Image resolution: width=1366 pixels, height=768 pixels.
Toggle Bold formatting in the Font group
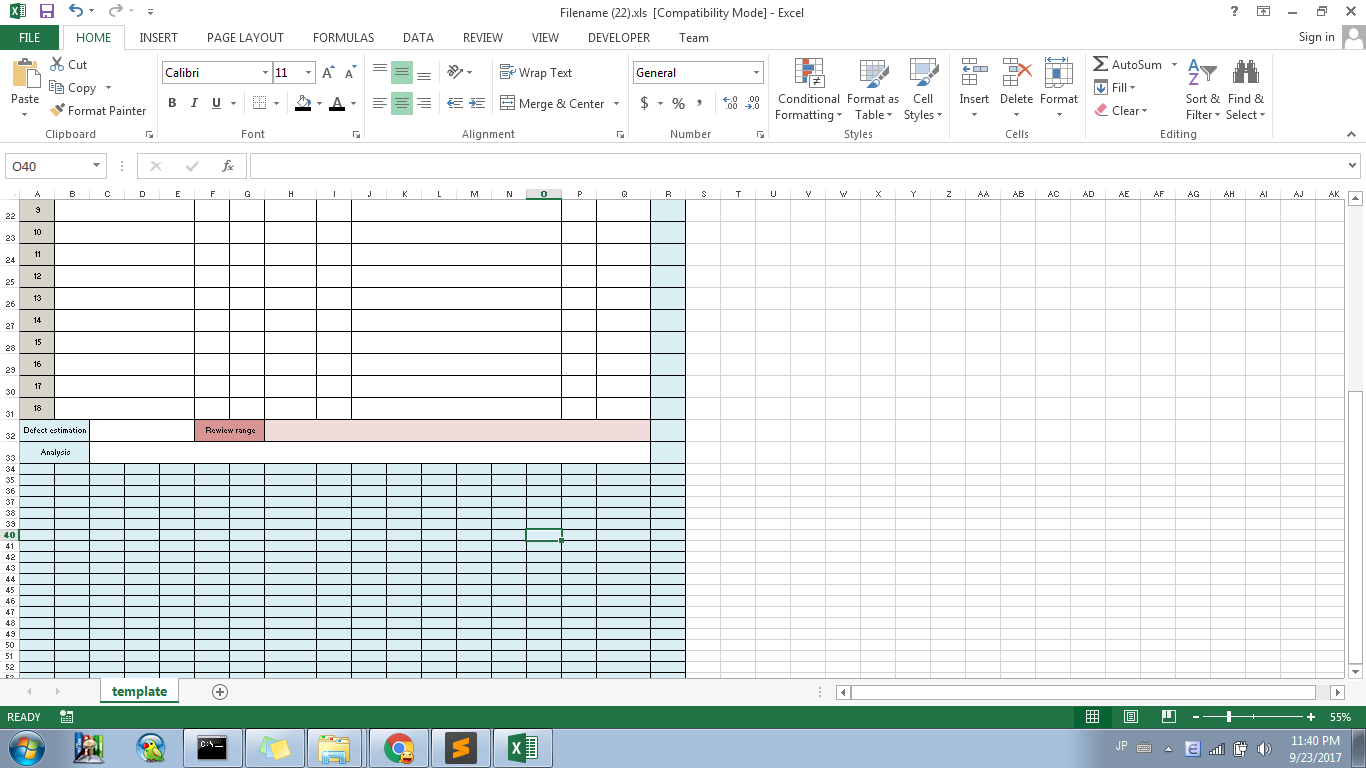point(171,103)
